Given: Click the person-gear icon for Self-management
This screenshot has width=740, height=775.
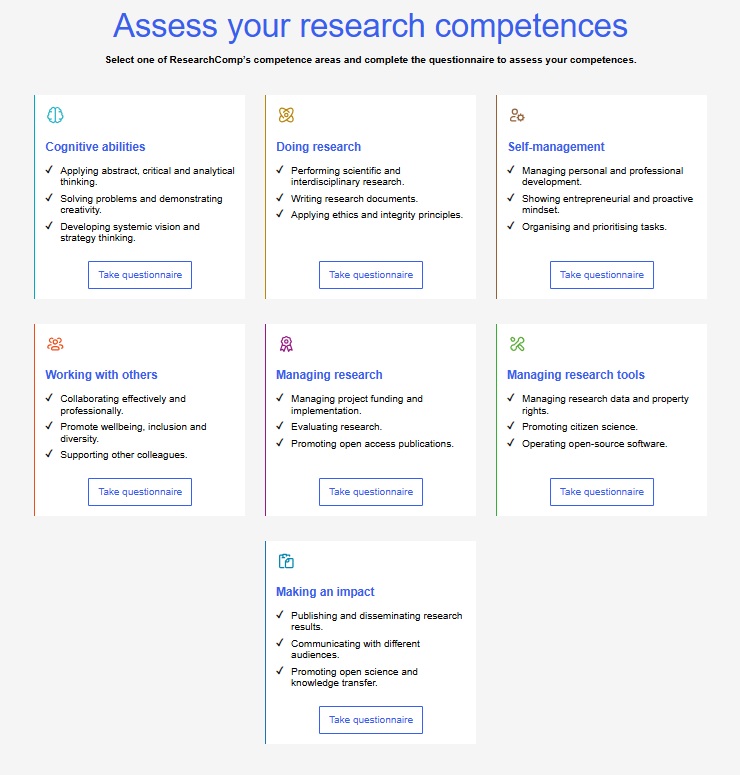Looking at the screenshot, I should (517, 115).
